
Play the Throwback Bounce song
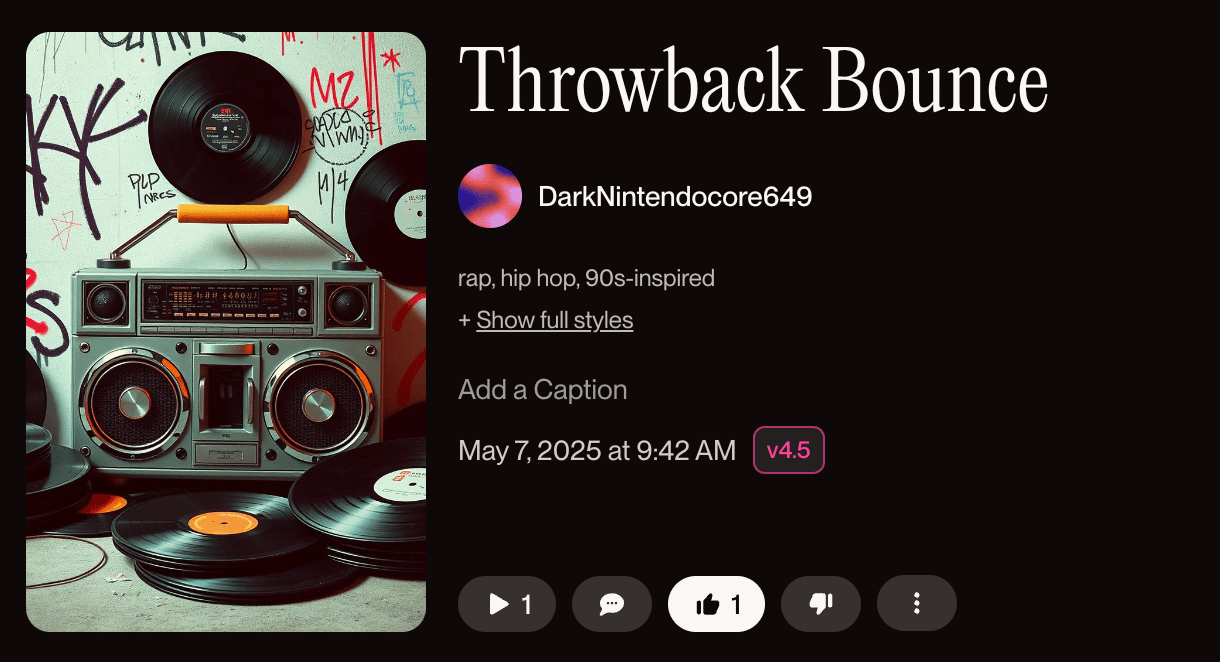[x=506, y=604]
